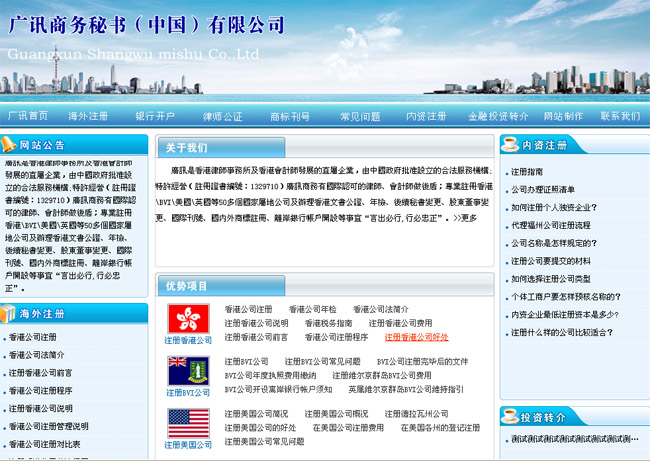This screenshot has height=461, width=650.
Task: Open the red 注册香港公司好处 link
Action: pos(416,337)
